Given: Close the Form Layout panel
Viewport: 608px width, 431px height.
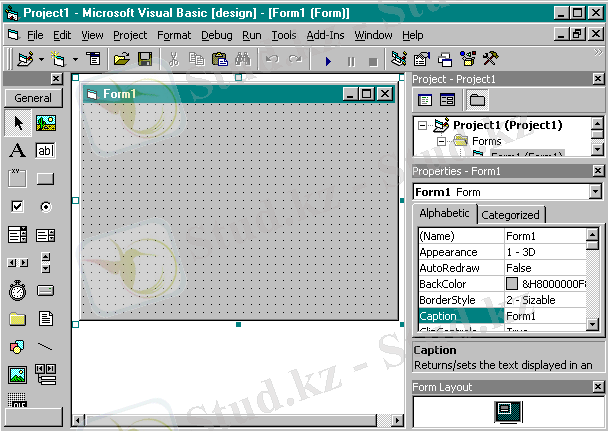Looking at the screenshot, I should (598, 386).
